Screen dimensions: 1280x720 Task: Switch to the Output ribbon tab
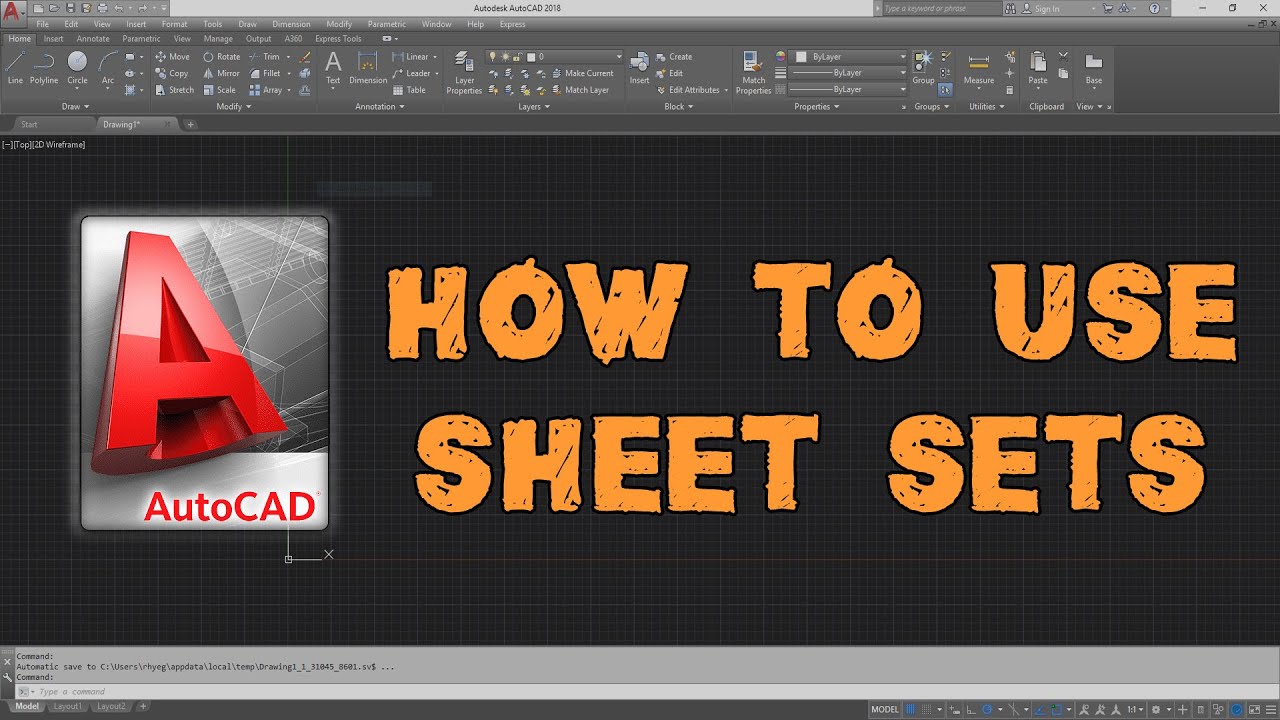click(x=258, y=39)
